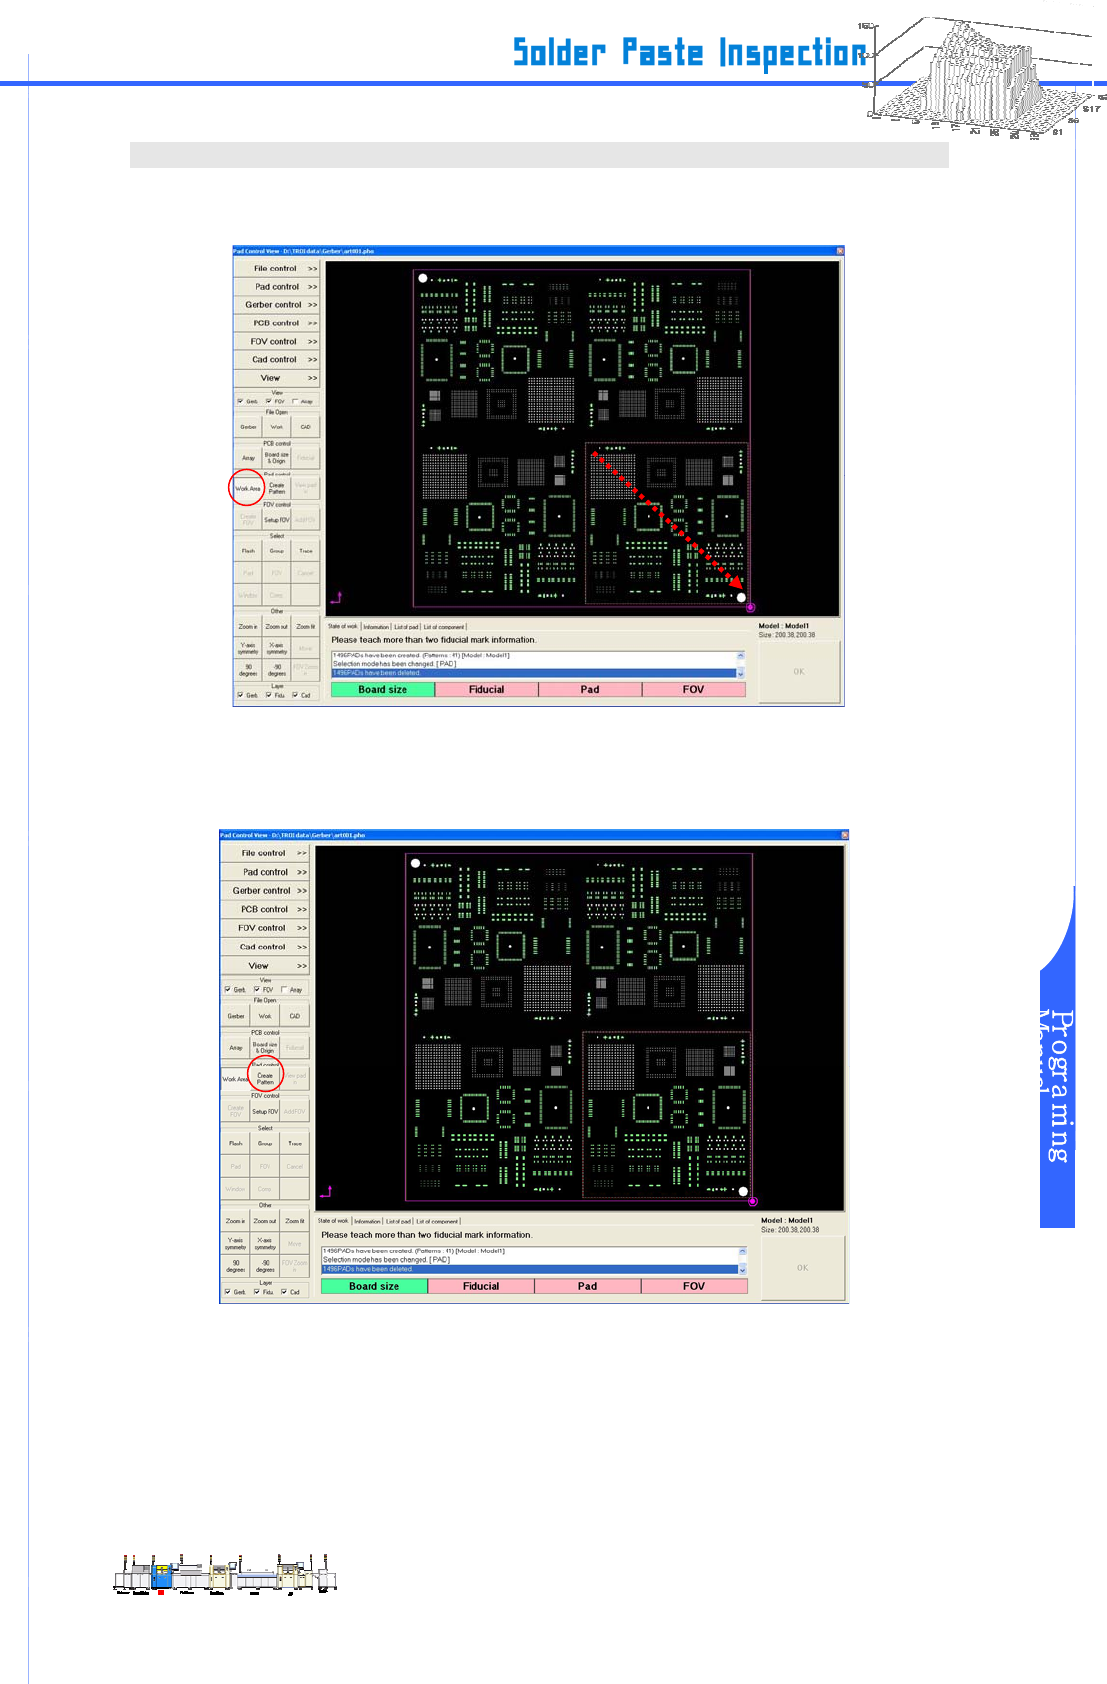Expand PCB control in the upper window

277,323
